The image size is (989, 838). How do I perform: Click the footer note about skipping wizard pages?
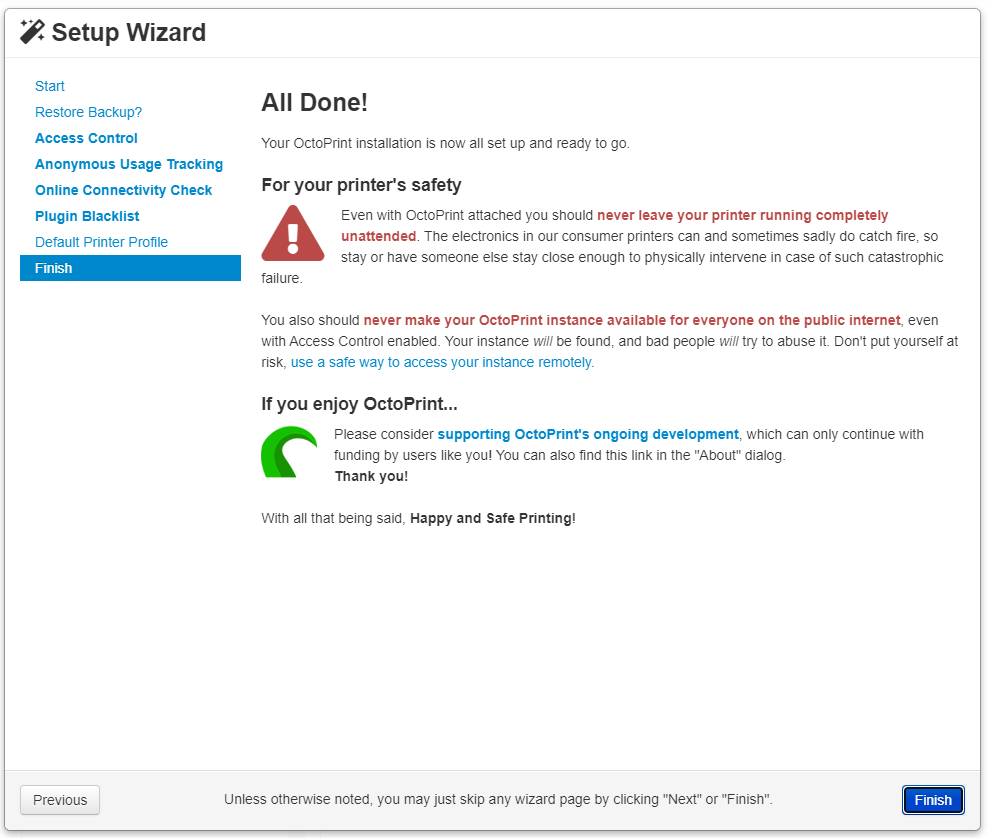(498, 800)
